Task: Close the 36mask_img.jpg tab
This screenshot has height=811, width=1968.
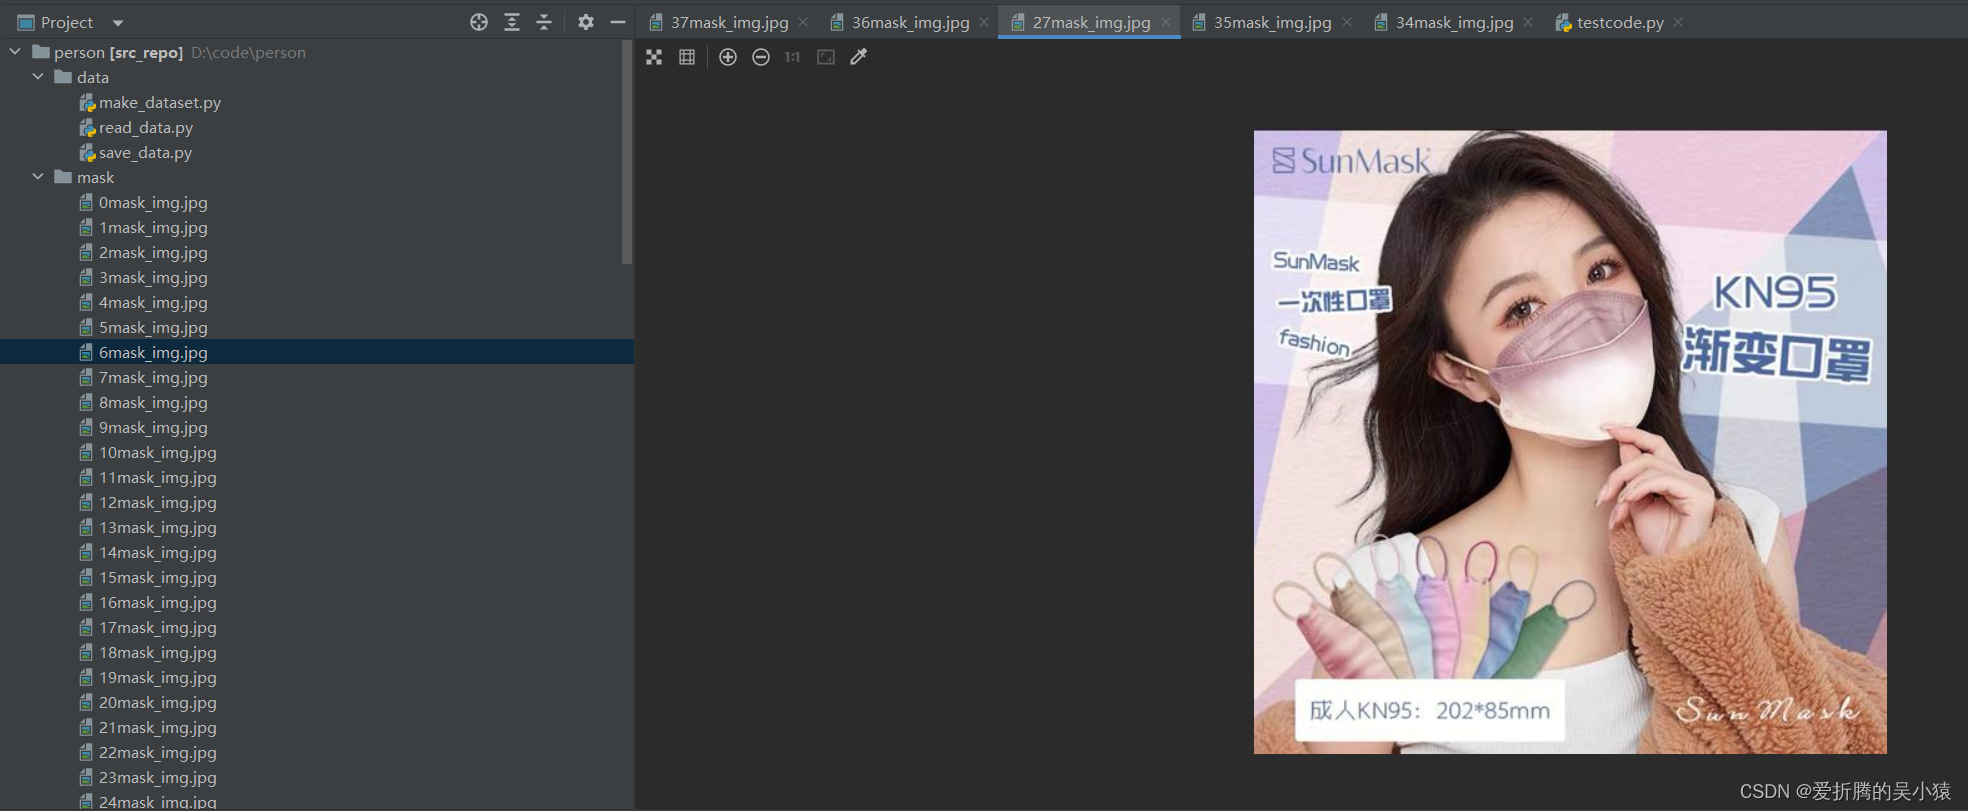Action: point(984,22)
